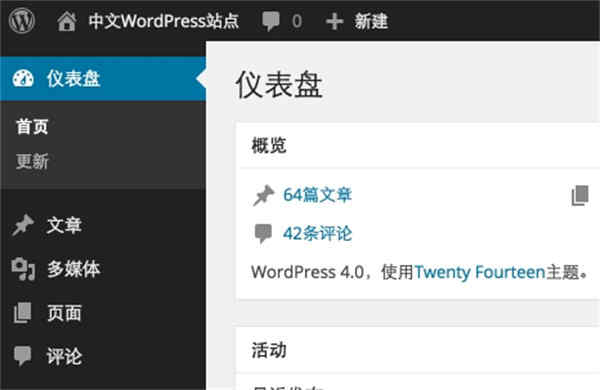Click the pushpin icon next to 文章 in sidebar
The width and height of the screenshot is (600, 390).
tap(23, 225)
